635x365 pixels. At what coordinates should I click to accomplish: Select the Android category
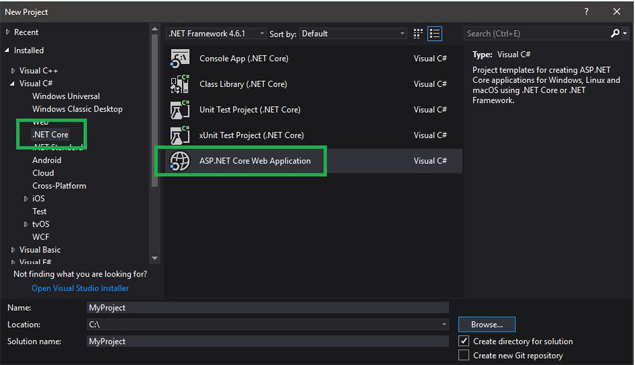[x=47, y=160]
